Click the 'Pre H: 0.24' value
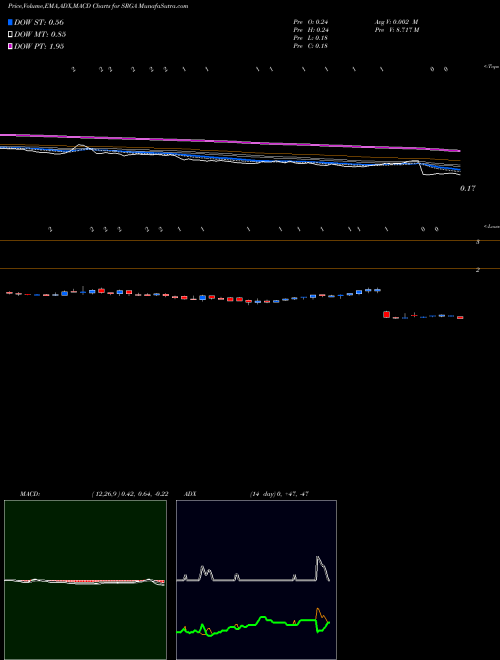Screen dimensions: 500x660 coord(311,30)
